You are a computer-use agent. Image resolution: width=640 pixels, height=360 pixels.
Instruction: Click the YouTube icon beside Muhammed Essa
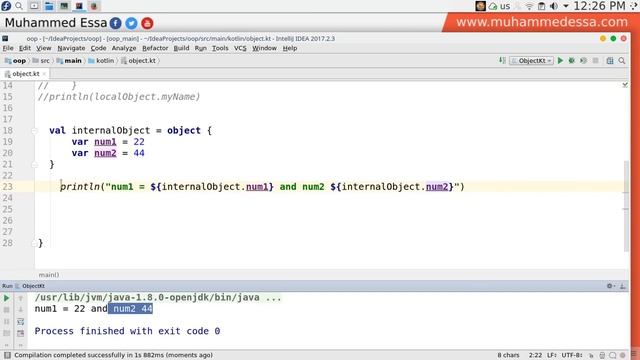coord(147,23)
